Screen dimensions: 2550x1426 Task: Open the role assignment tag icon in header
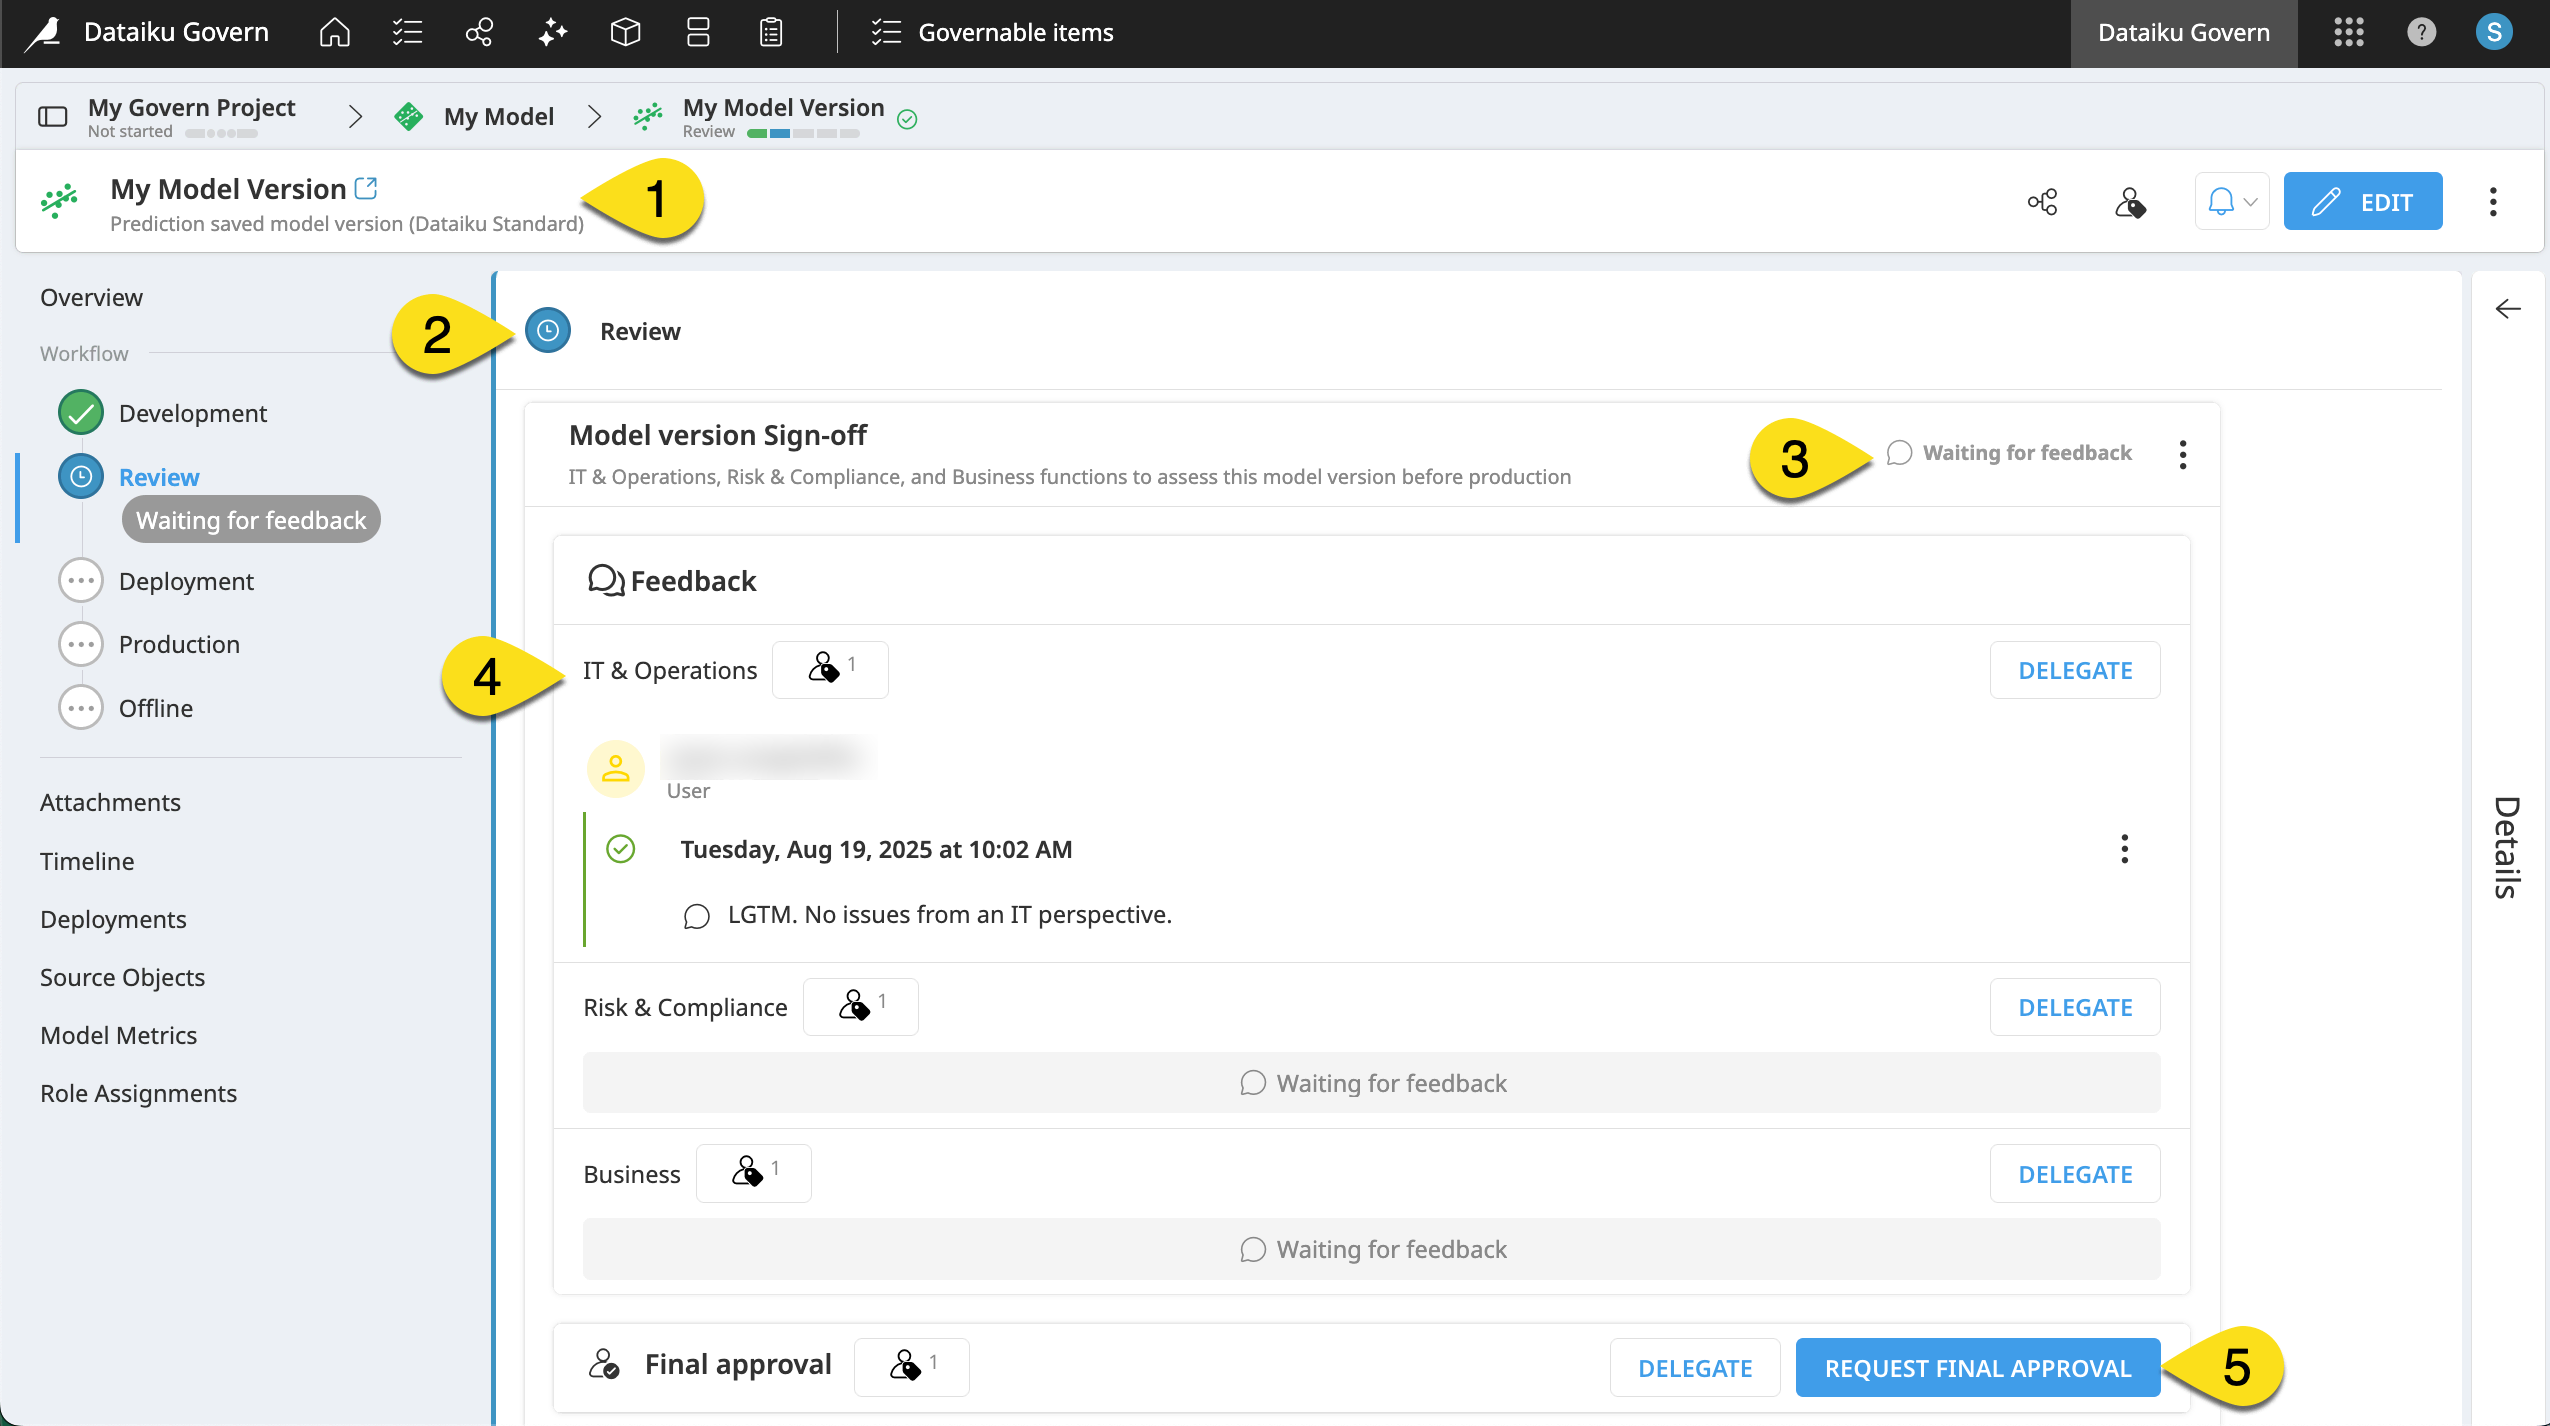click(2130, 201)
